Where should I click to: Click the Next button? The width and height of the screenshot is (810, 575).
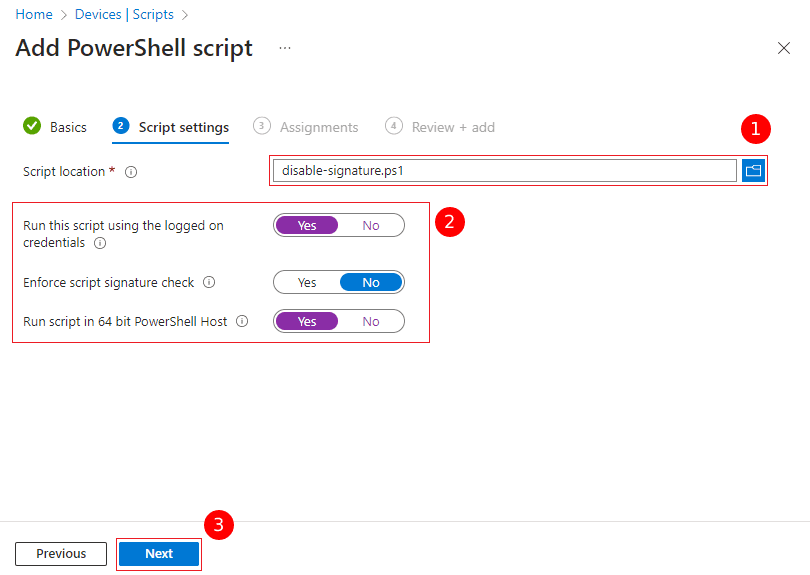pyautogui.click(x=159, y=554)
